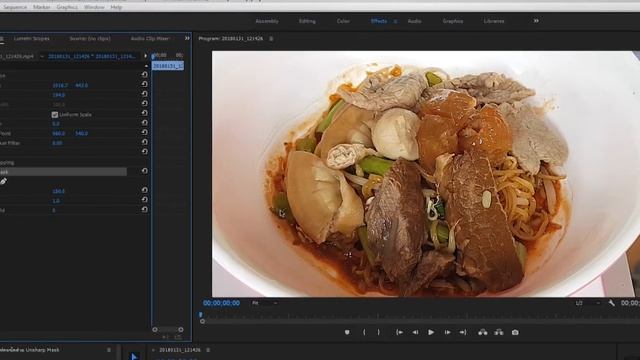The width and height of the screenshot is (640, 360).
Task: Click the Mark In bracket button
Action: (x=364, y=332)
